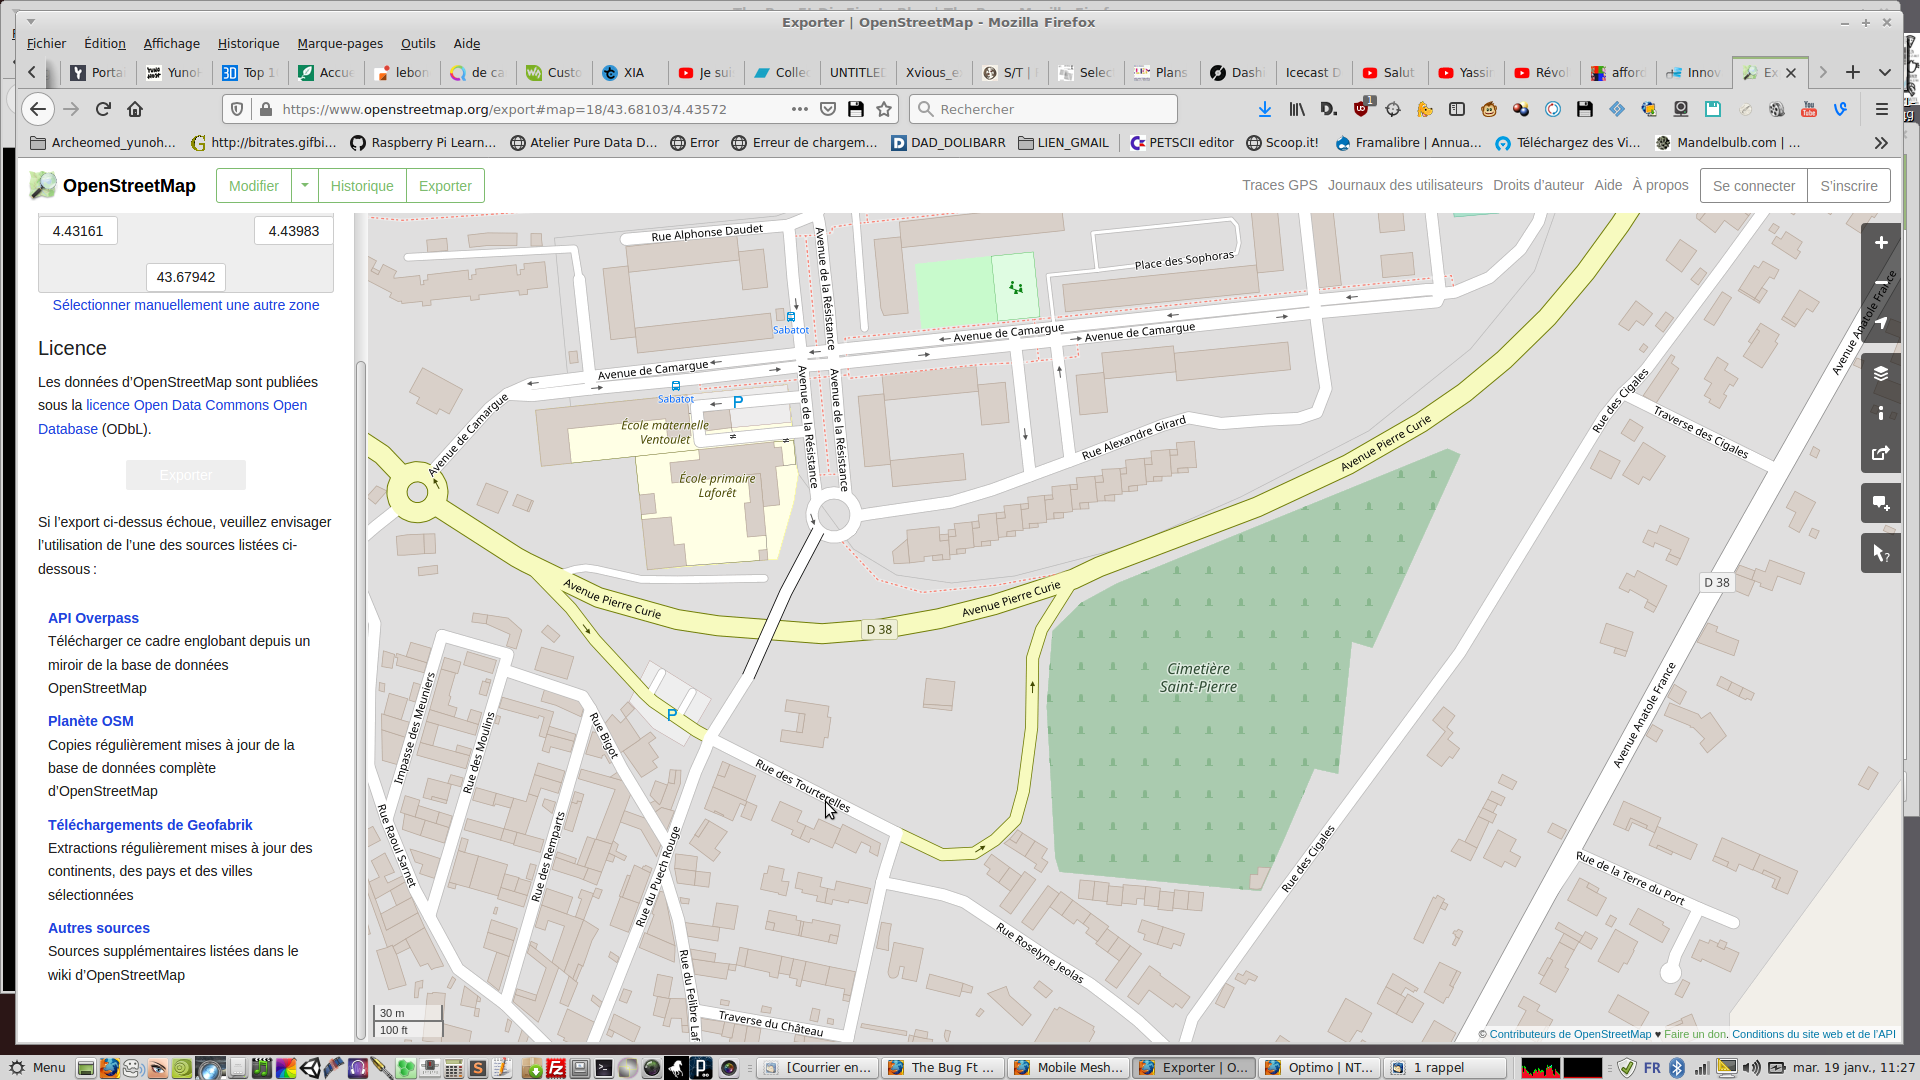Screen dimensions: 1920x1080
Task: Bookmark this page with star icon
Action: tap(884, 109)
